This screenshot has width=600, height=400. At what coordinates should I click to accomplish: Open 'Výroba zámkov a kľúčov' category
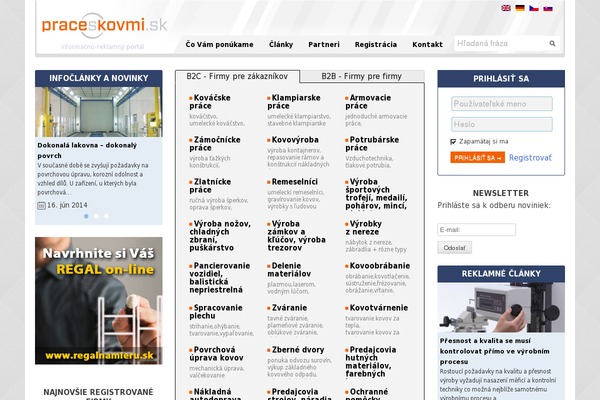(x=297, y=236)
